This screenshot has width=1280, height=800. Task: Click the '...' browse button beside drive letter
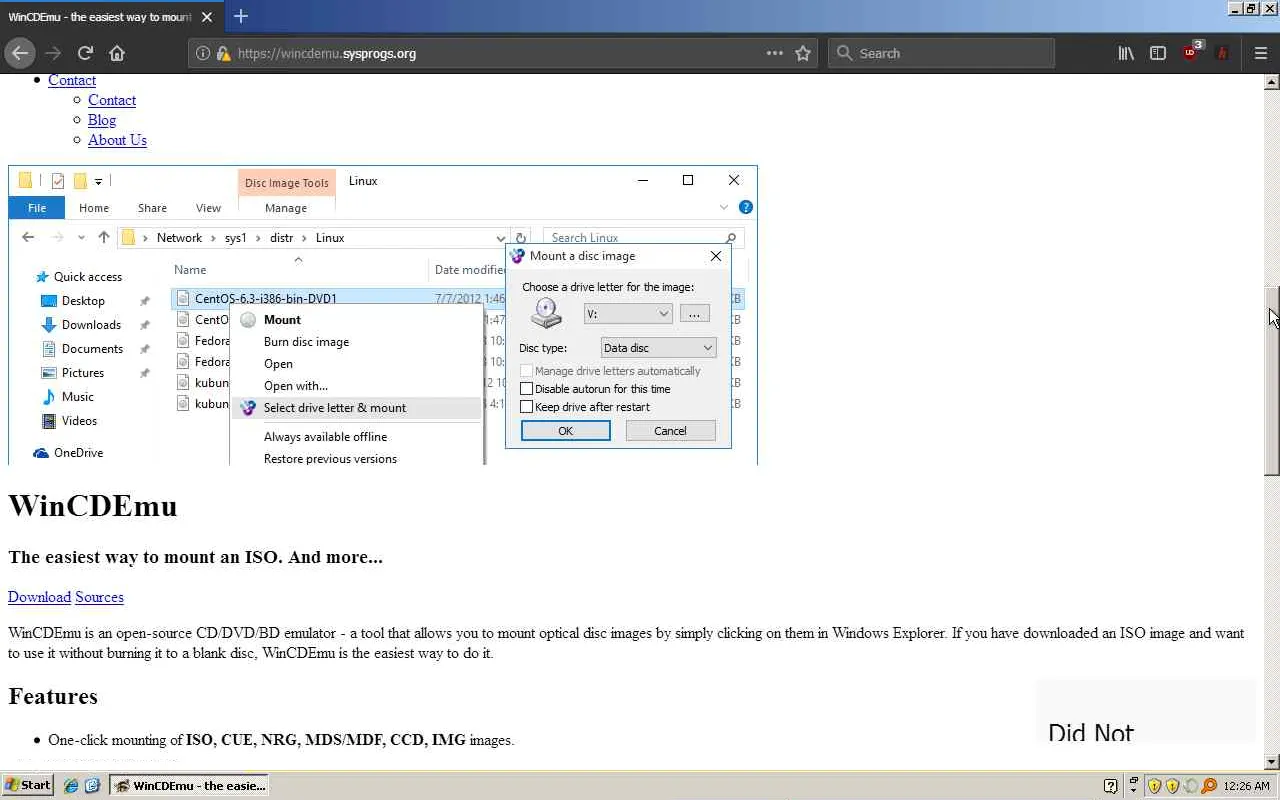coord(694,314)
